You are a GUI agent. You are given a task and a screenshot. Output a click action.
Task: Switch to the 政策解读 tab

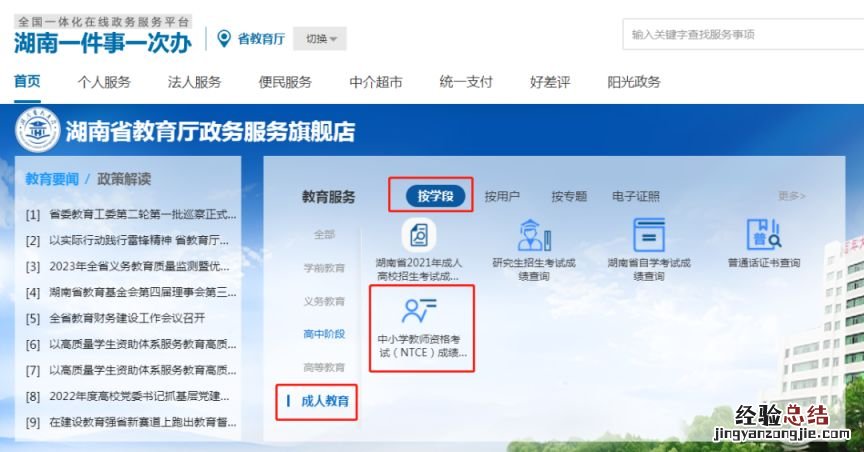124,179
